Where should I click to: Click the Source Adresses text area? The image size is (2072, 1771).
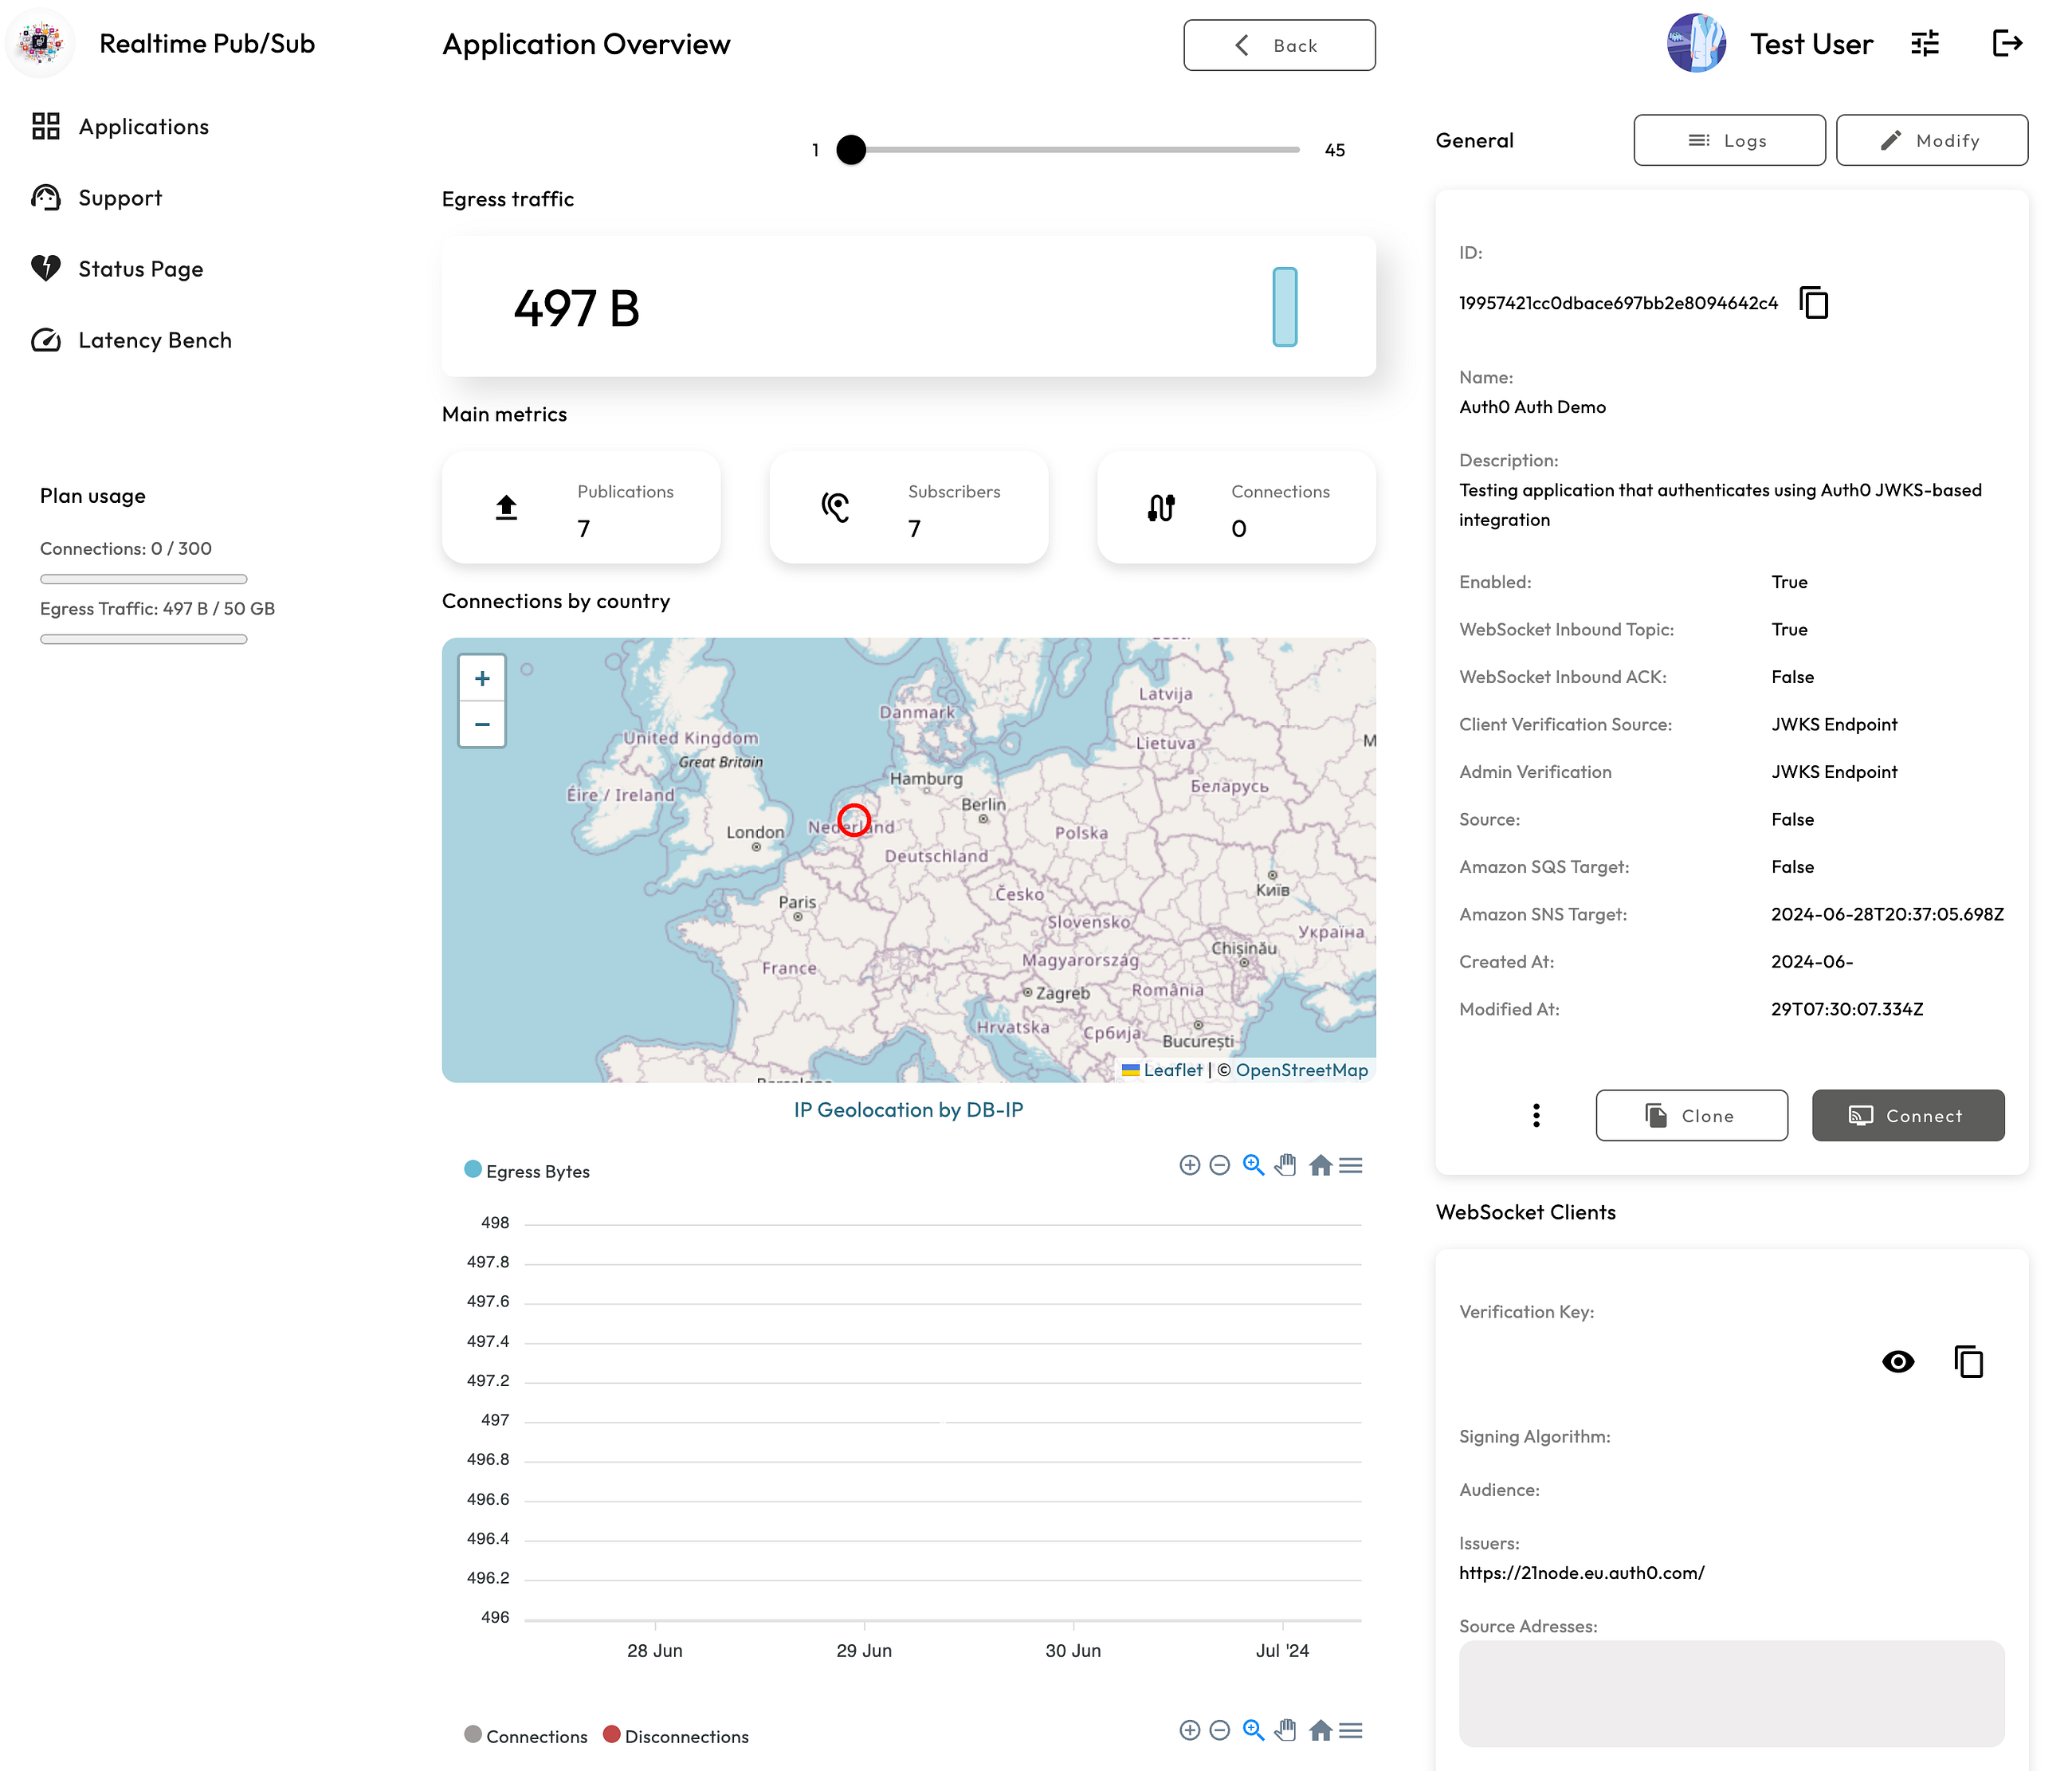[1731, 1693]
